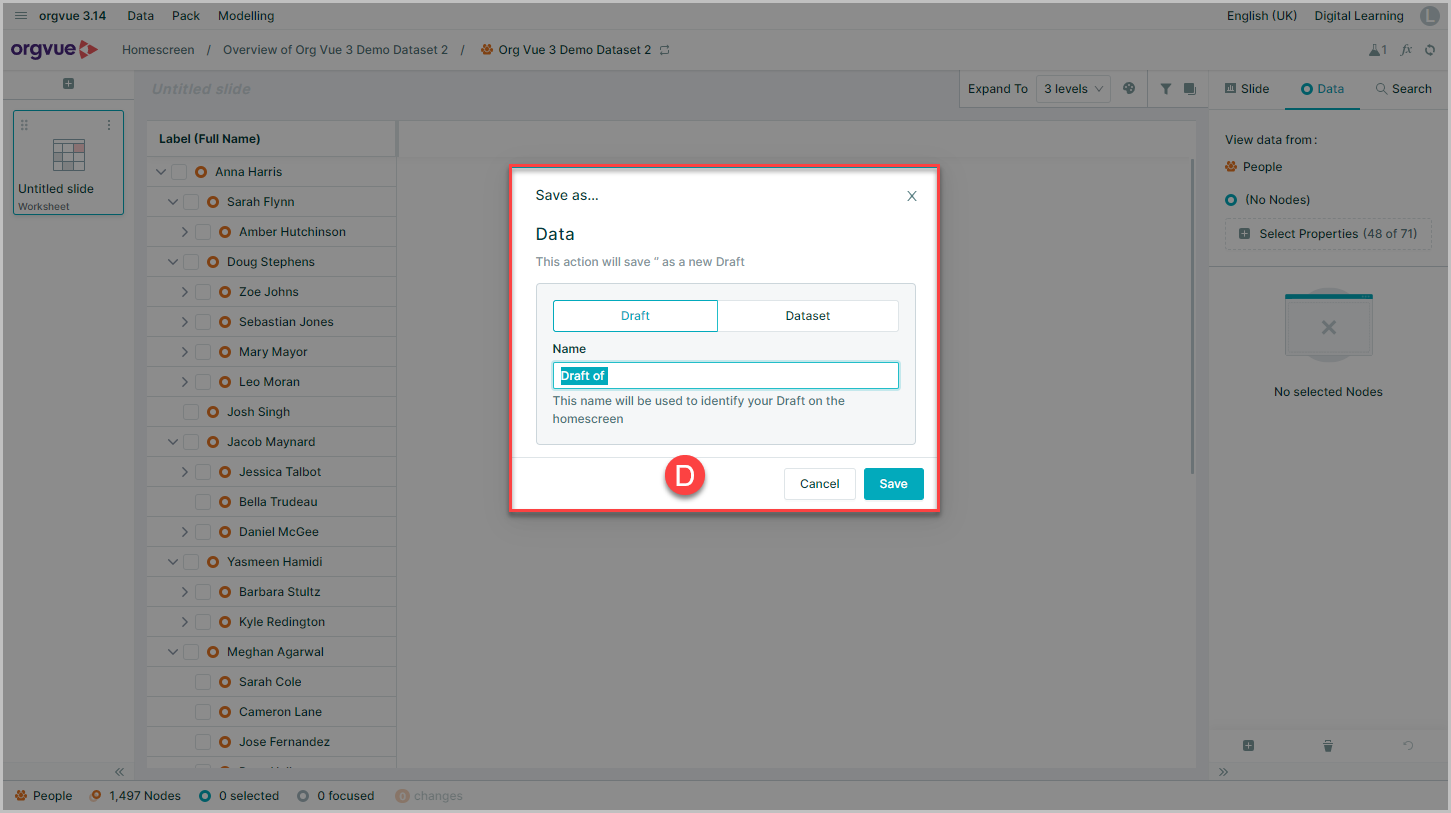1451x813 pixels.
Task: Click the plus icon below the Data panel
Action: (x=1248, y=746)
